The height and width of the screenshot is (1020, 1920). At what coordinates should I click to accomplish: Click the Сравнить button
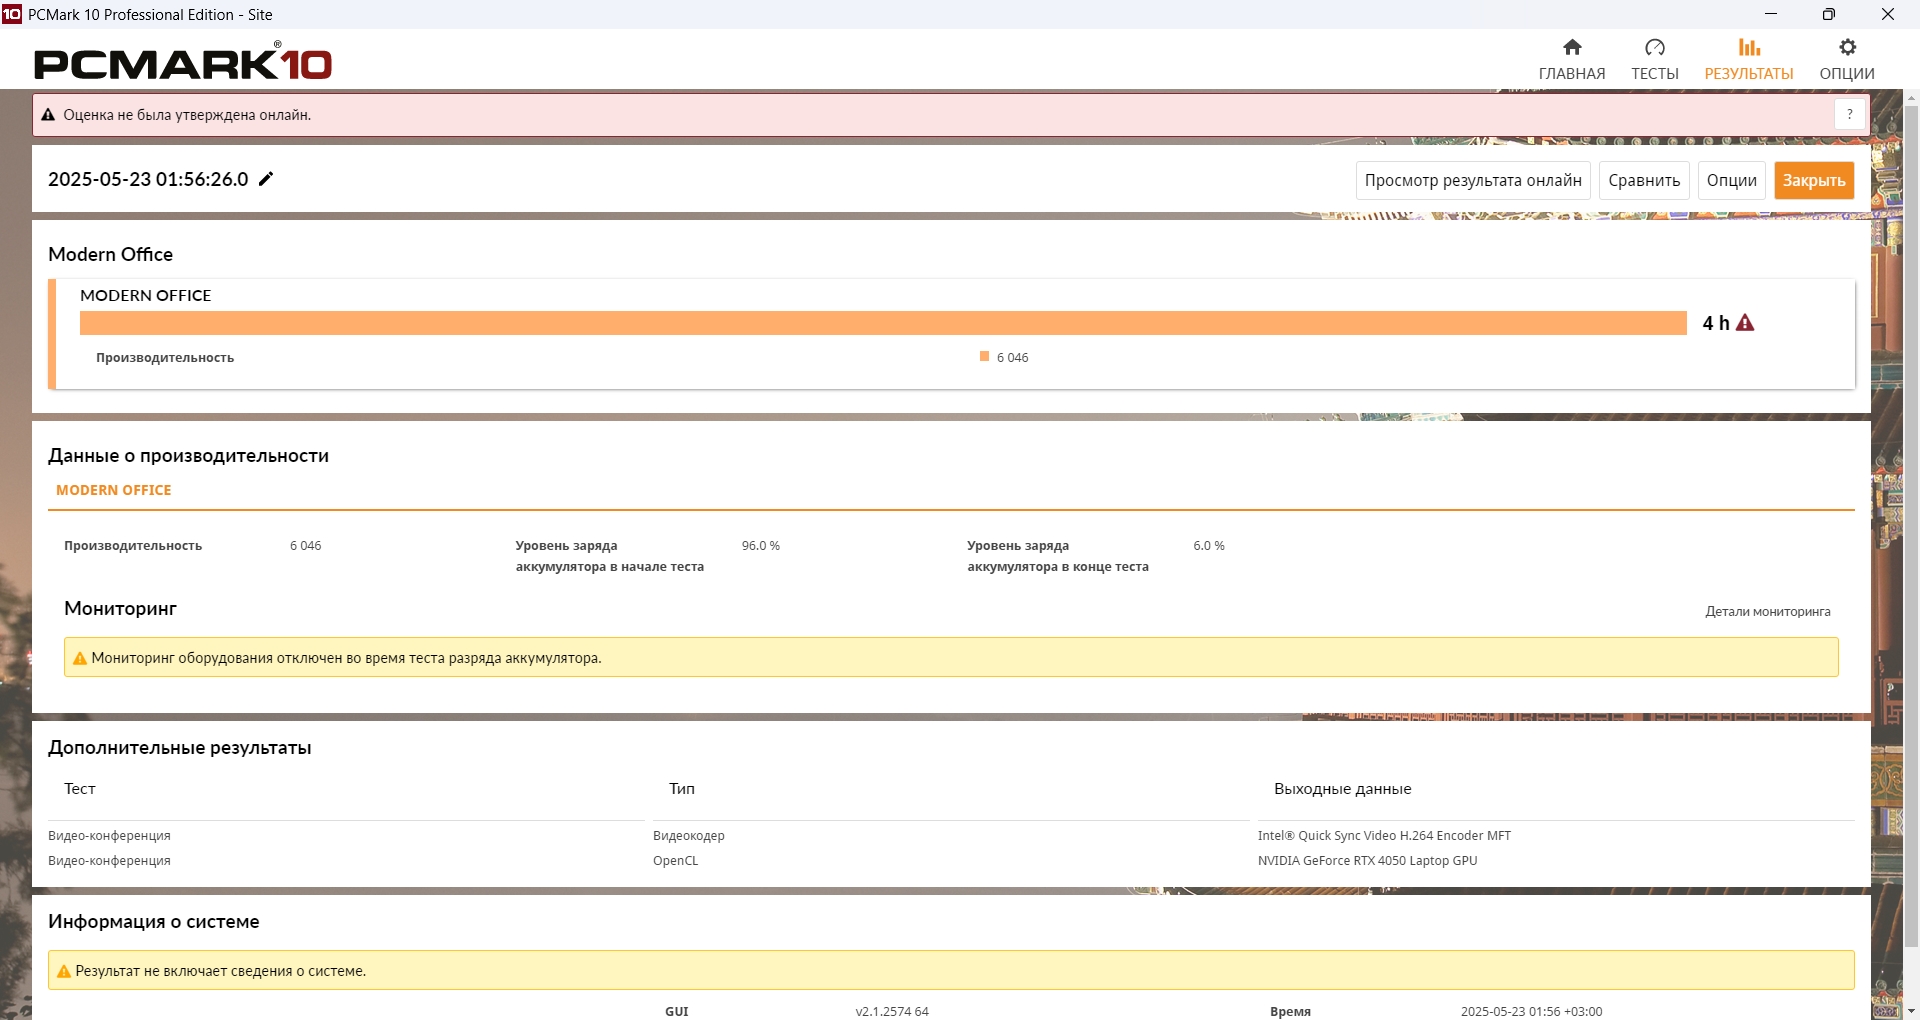[1644, 181]
